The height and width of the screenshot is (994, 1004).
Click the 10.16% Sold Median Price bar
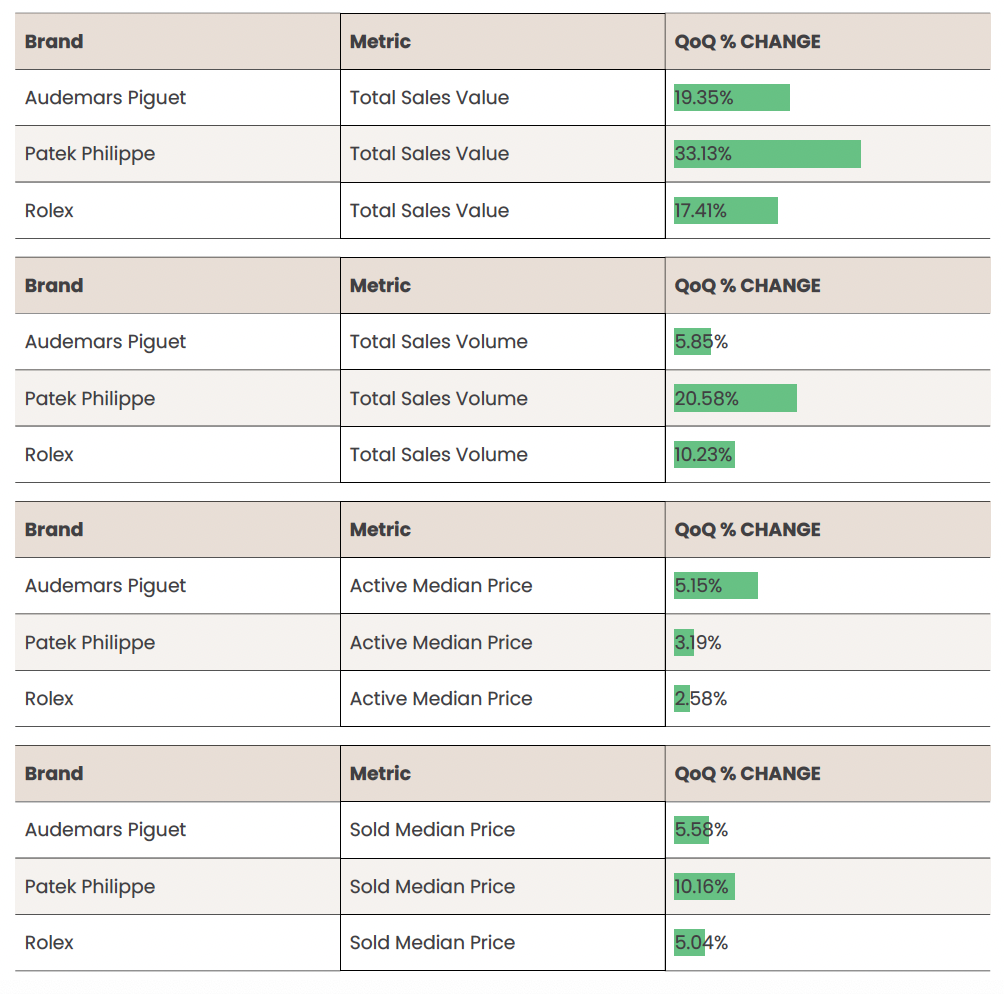[x=704, y=887]
